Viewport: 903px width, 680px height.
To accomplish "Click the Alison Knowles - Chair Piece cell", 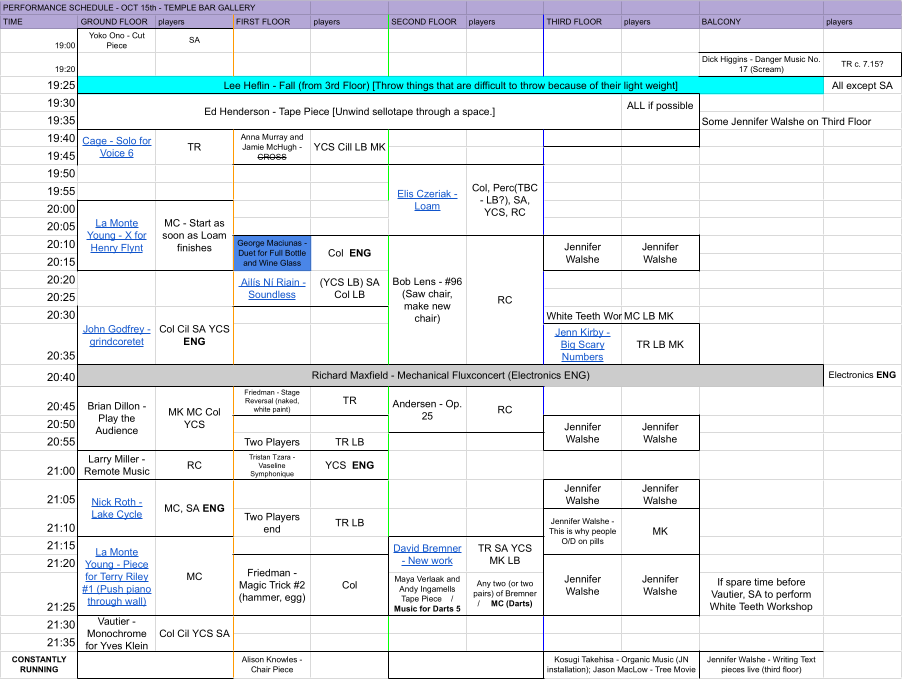I will pyautogui.click(x=271, y=664).
